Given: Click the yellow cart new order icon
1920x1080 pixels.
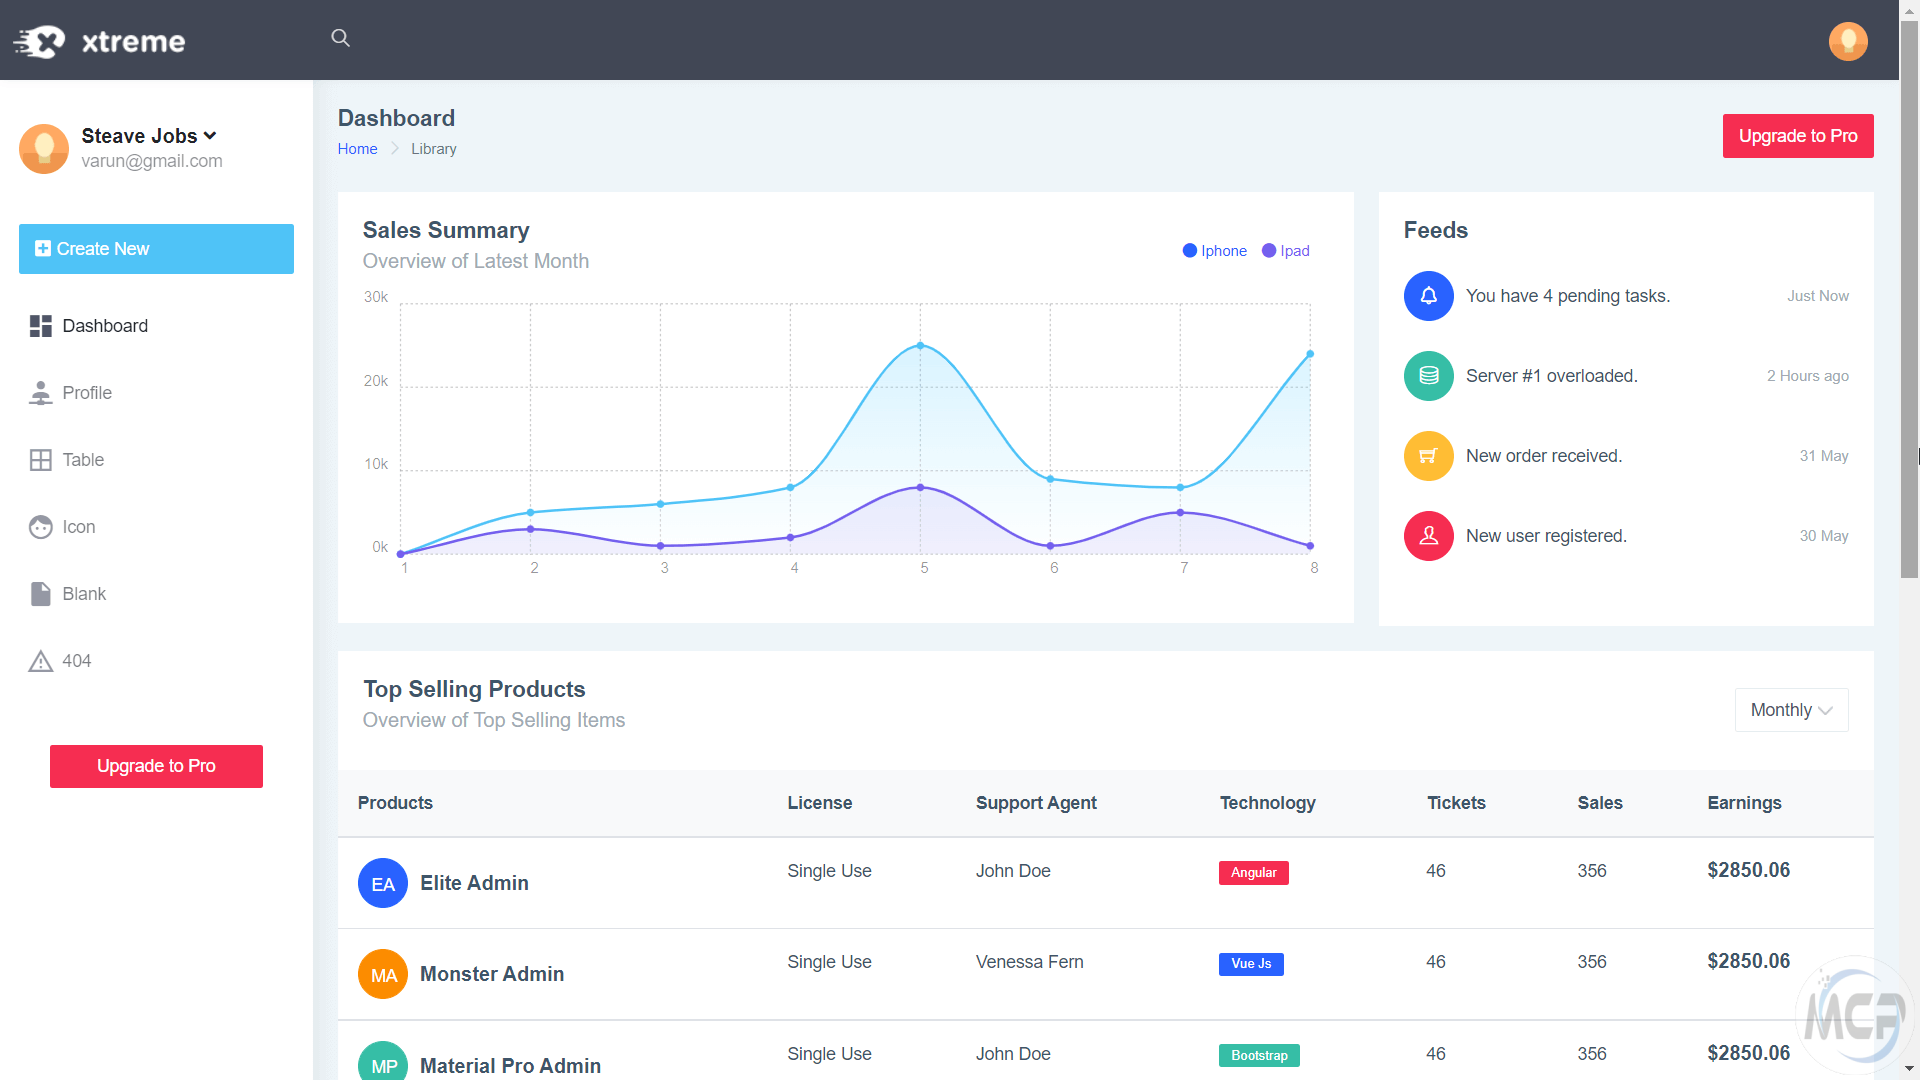Looking at the screenshot, I should [x=1428, y=456].
